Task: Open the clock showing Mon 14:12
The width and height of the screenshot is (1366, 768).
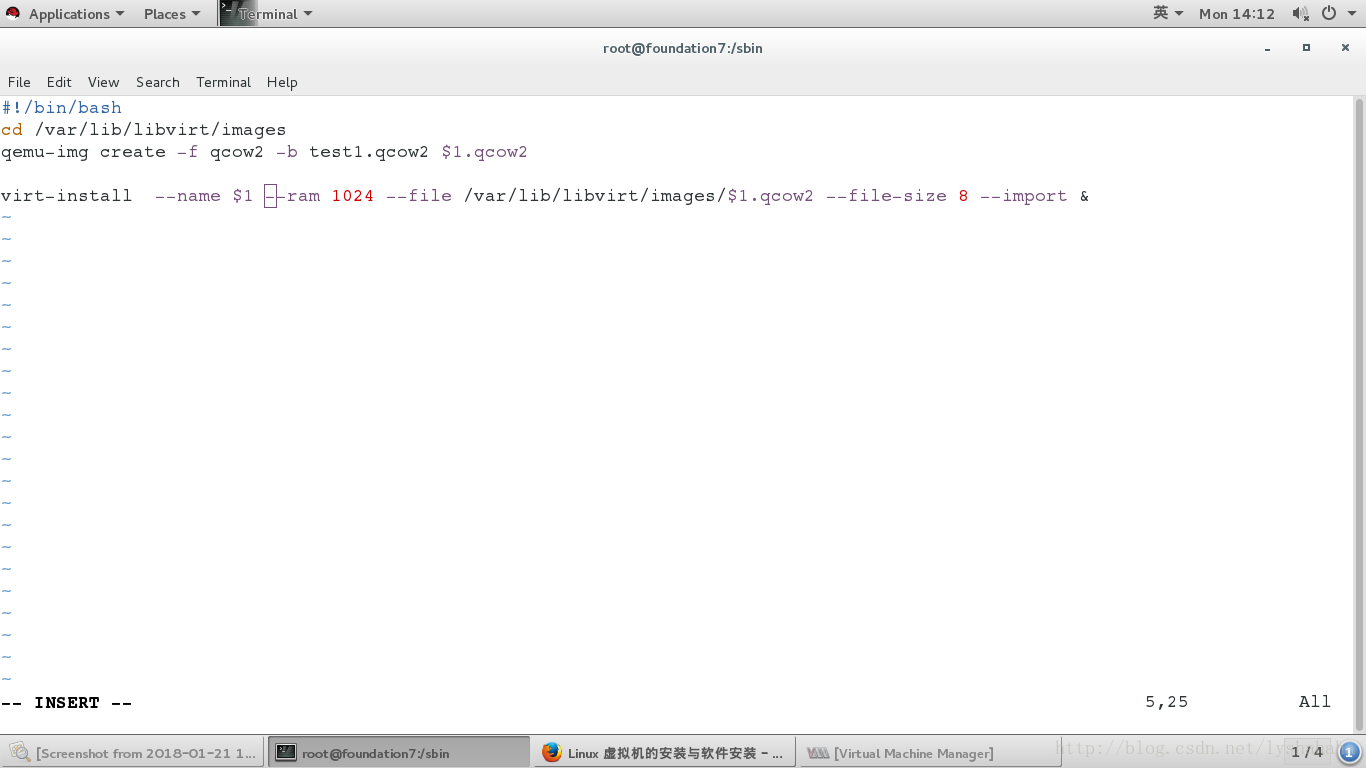Action: (1237, 14)
